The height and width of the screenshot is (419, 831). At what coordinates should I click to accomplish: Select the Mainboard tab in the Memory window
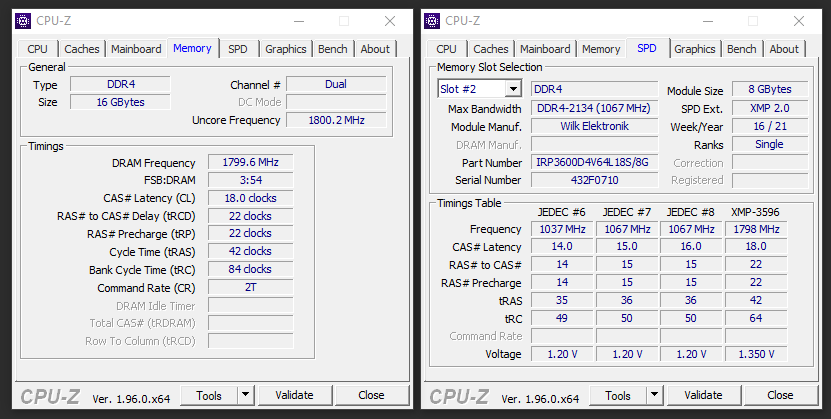click(x=136, y=49)
